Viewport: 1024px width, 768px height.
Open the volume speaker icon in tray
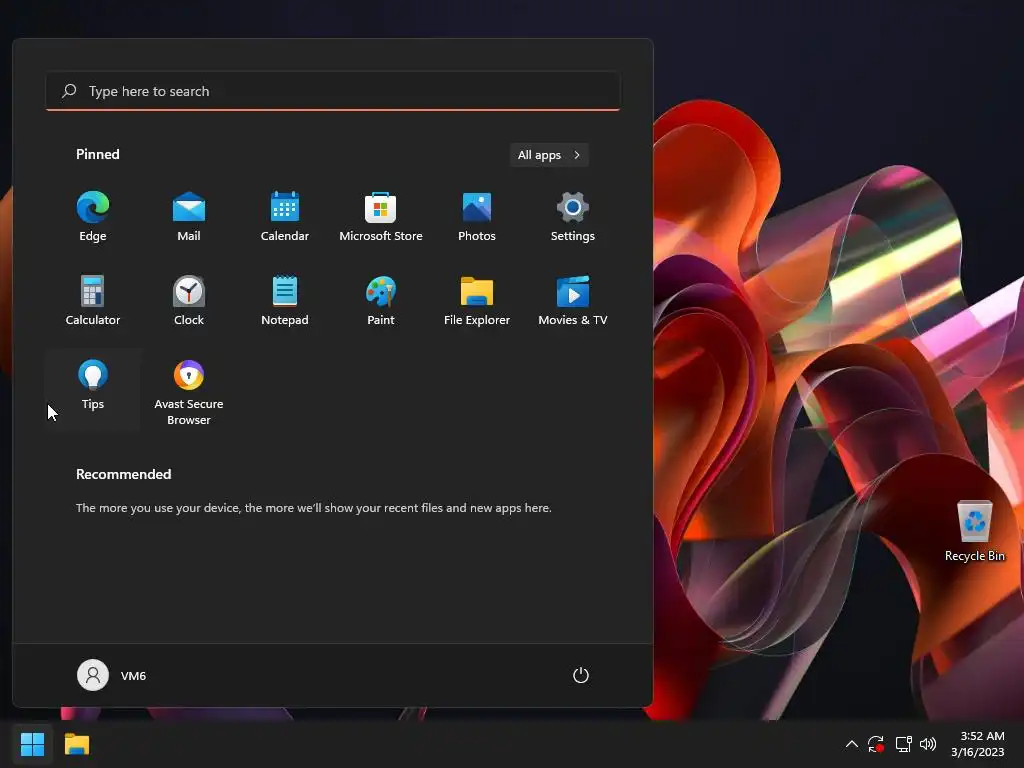point(927,744)
